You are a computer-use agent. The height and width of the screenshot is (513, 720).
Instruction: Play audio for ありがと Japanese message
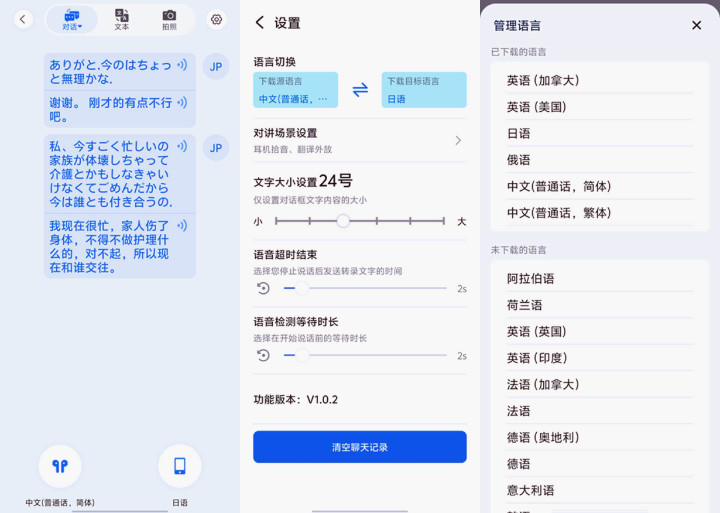coord(182,65)
